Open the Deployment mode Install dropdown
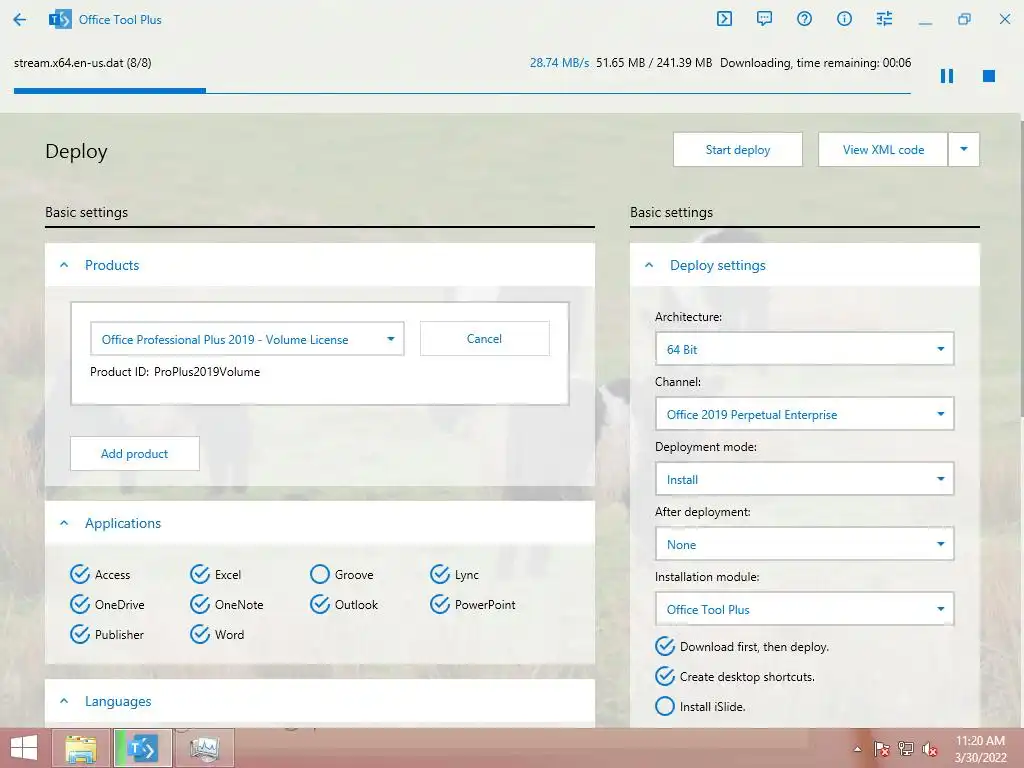1024x768 pixels. click(x=805, y=479)
